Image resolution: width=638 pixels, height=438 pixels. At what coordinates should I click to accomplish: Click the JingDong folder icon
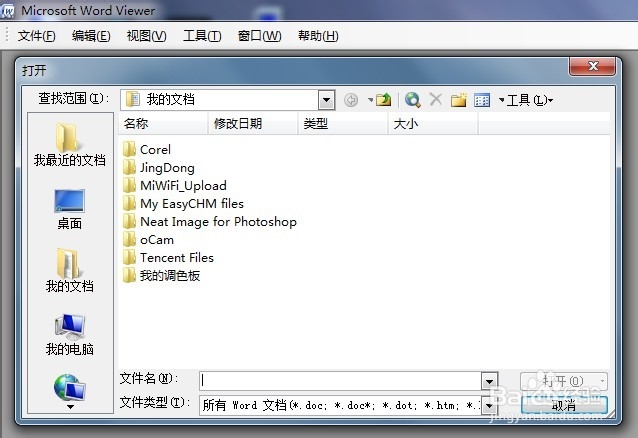129,167
